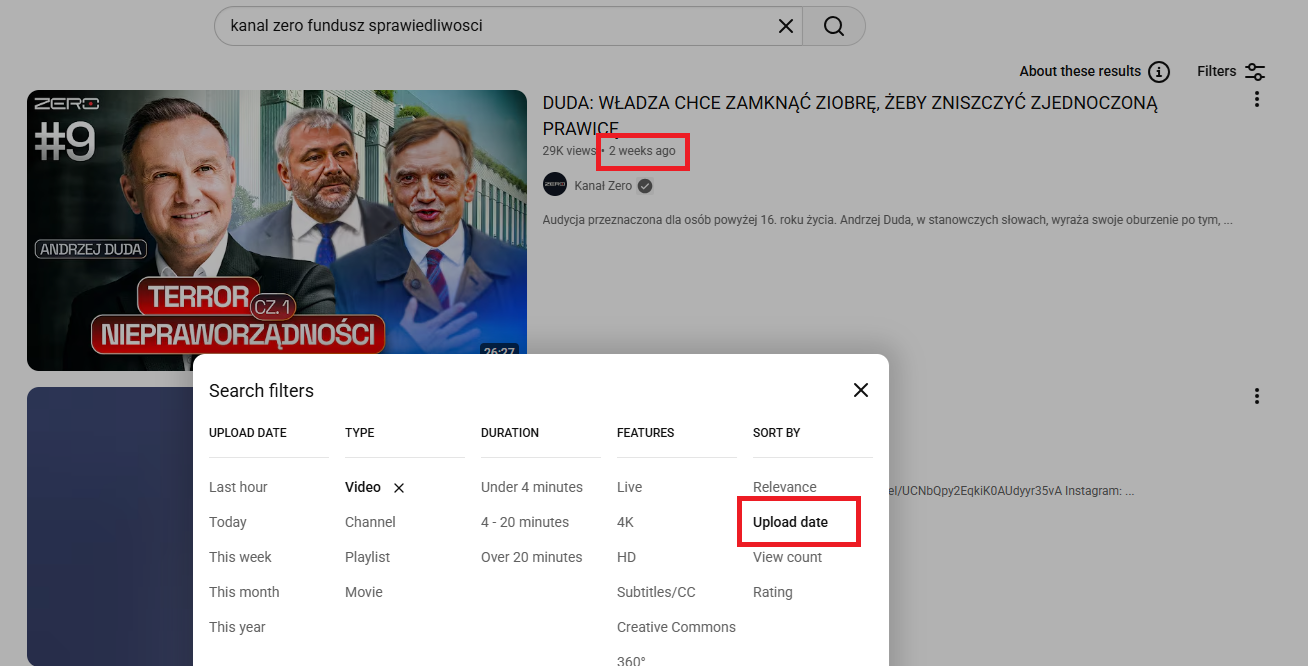Click the About these results info icon
Screen dimensions: 1308x666
tap(1159, 72)
